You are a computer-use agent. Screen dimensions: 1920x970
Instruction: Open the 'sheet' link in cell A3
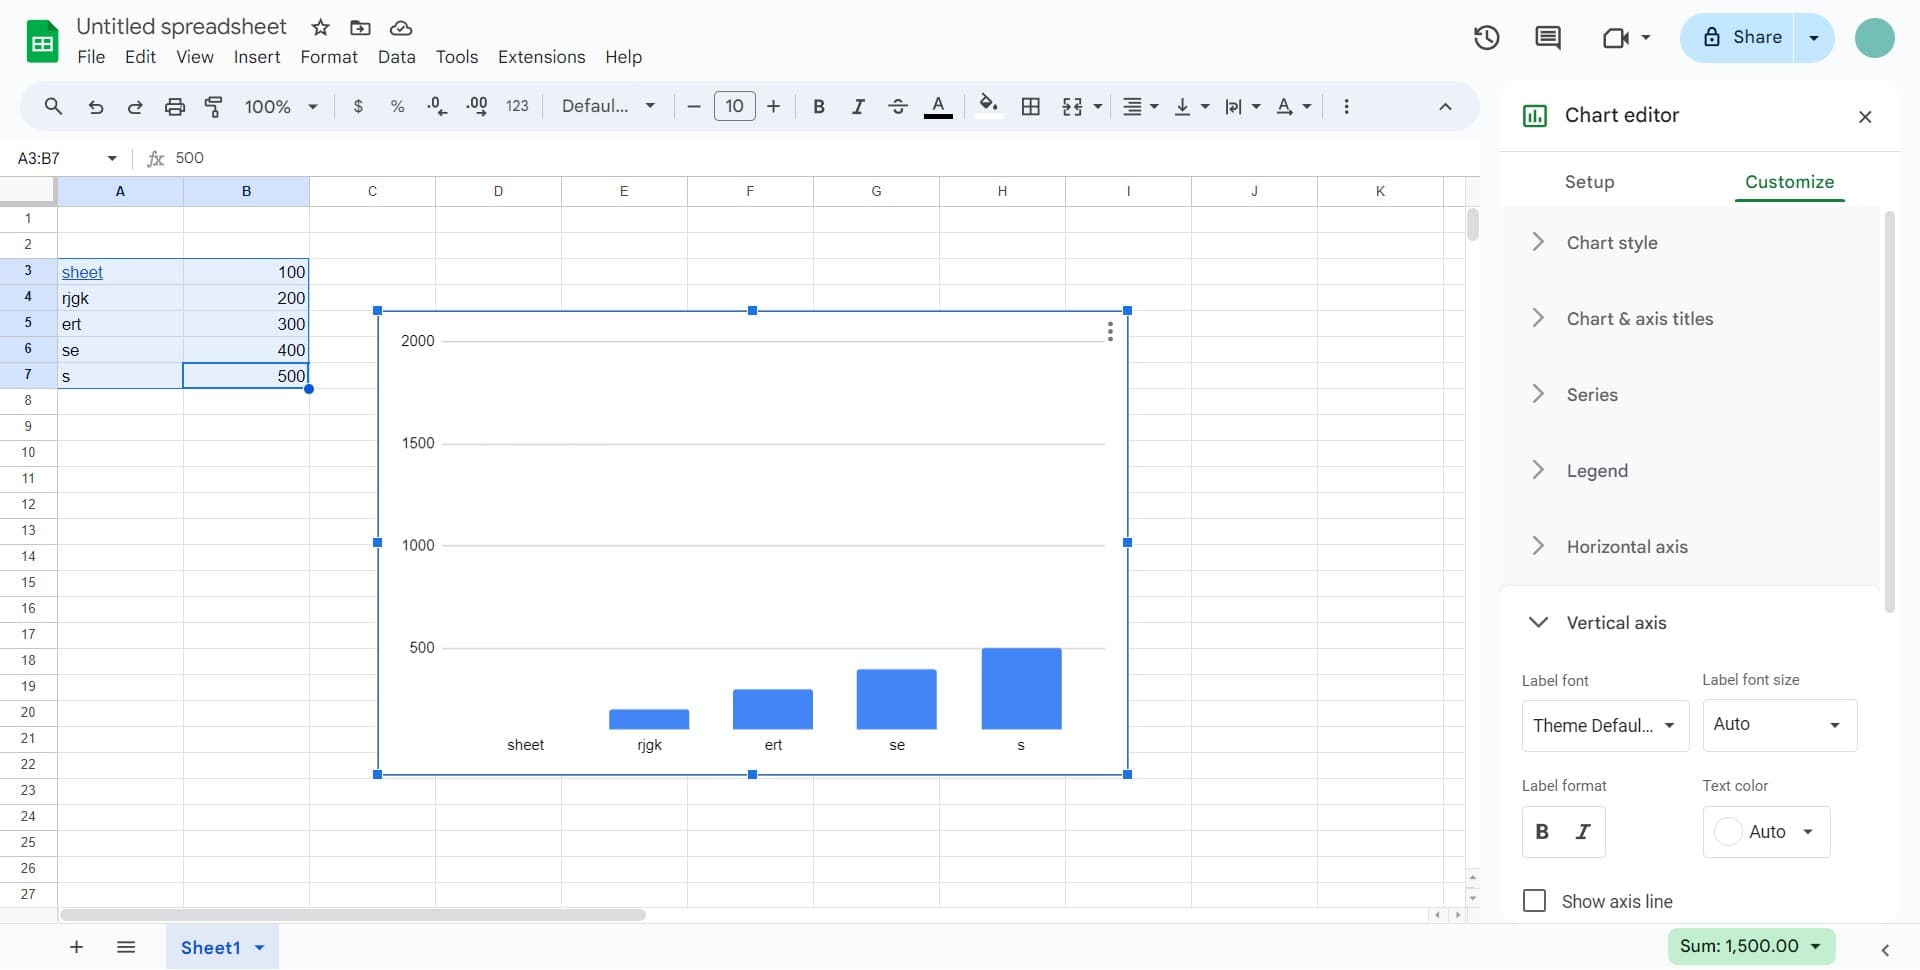coord(82,272)
